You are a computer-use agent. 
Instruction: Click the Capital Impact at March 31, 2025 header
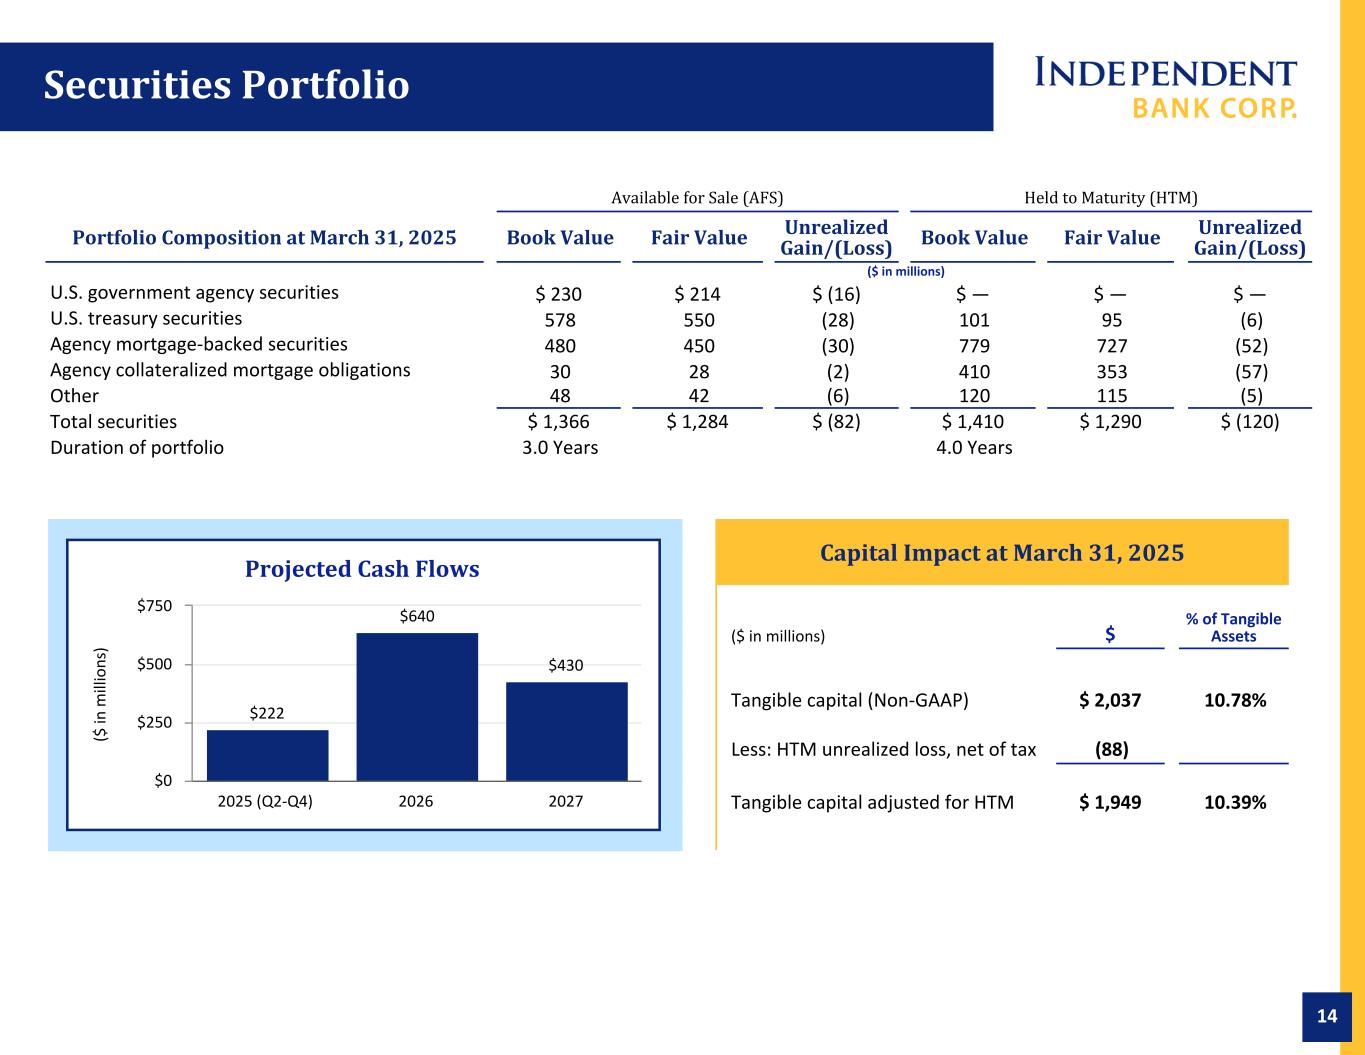(x=1002, y=553)
